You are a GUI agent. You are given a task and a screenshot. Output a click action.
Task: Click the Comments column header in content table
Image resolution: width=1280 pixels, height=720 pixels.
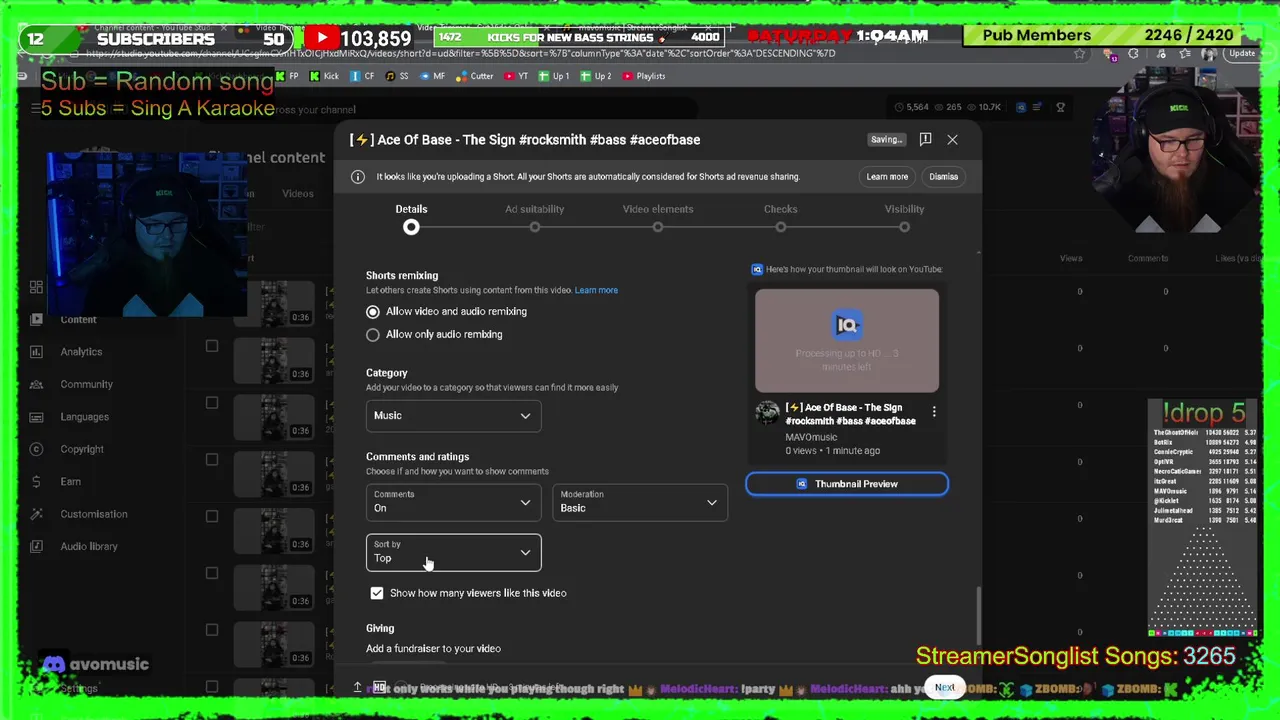pos(1148,259)
